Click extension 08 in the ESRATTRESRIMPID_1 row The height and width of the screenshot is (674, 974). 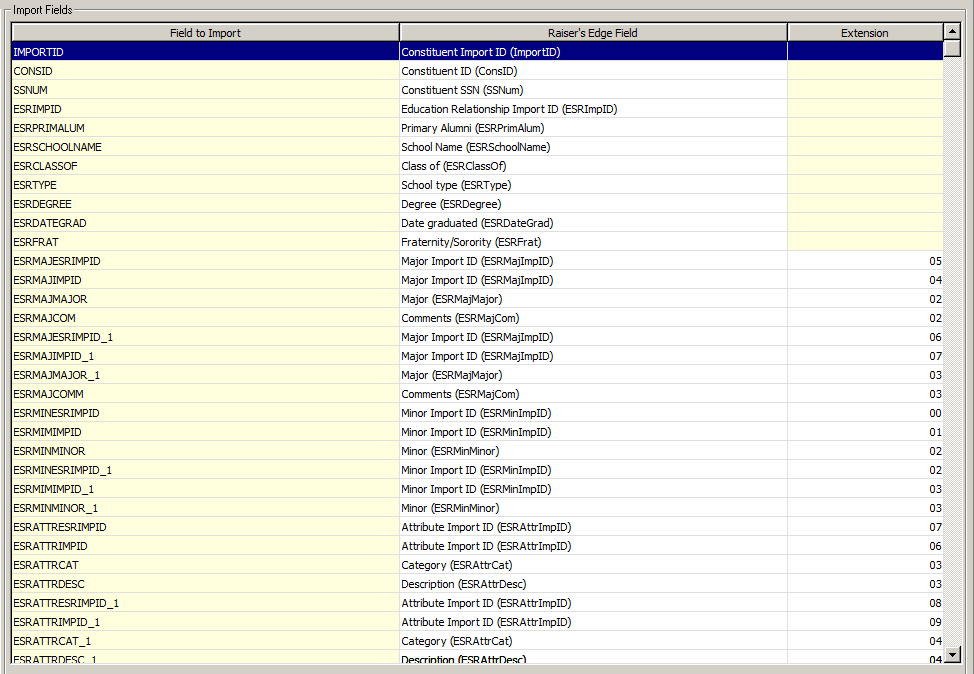[865, 603]
